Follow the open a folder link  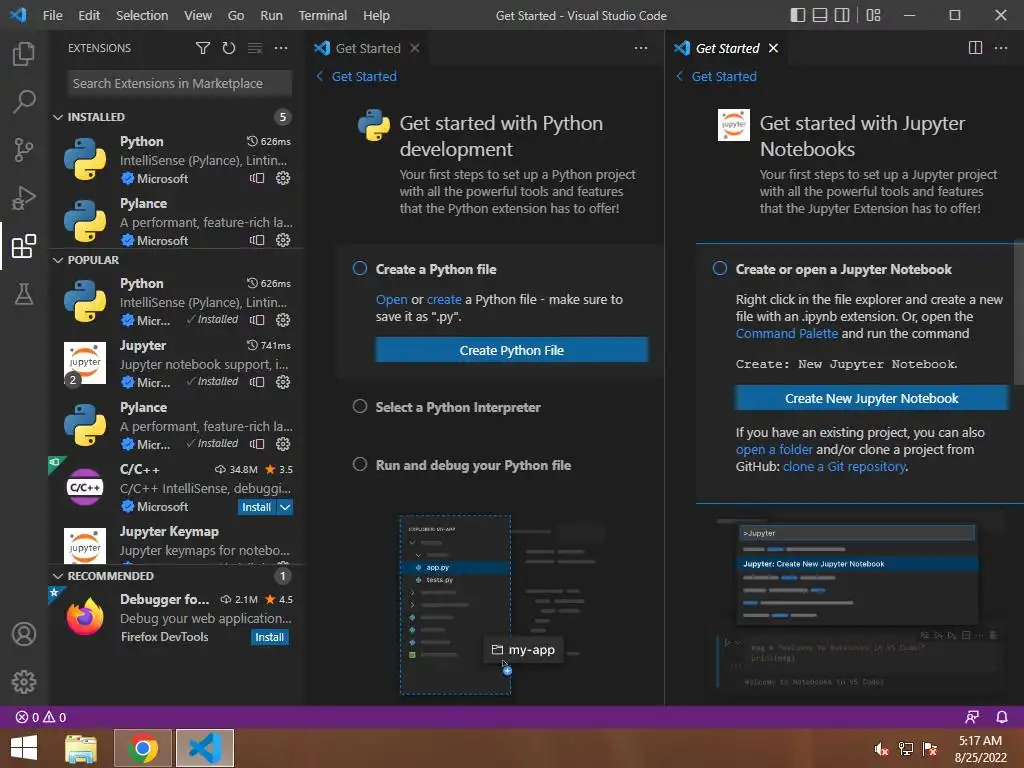774,450
